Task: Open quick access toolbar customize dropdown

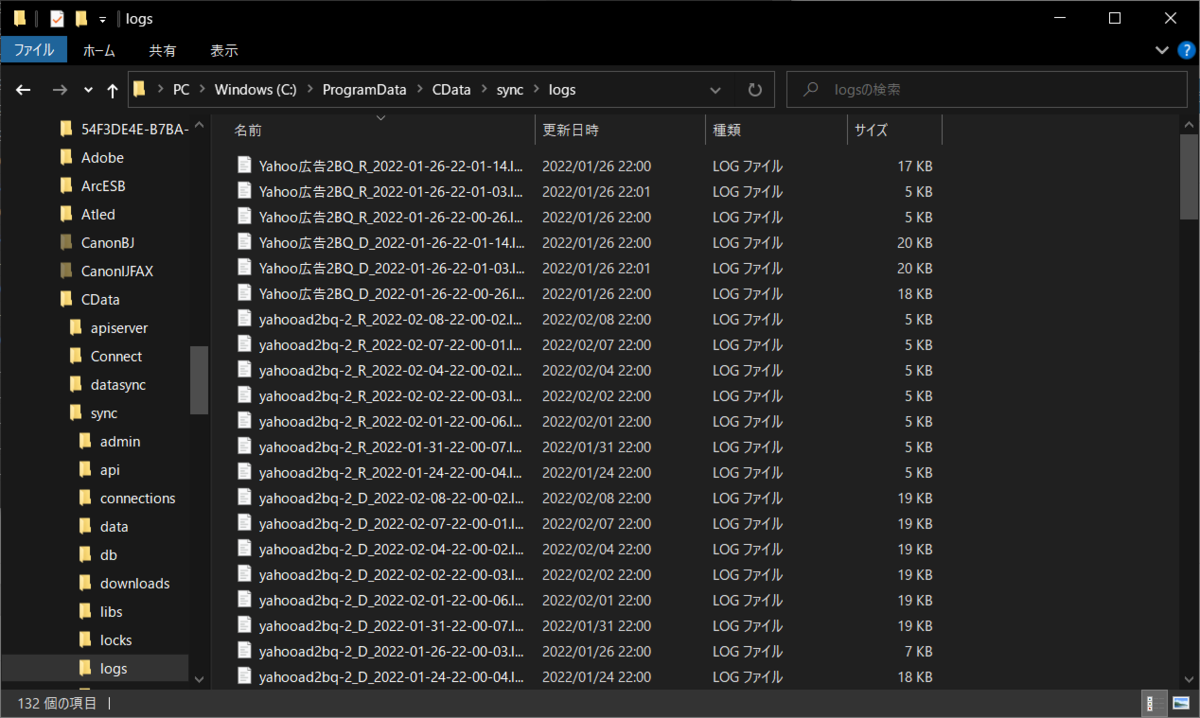Action: (x=102, y=19)
